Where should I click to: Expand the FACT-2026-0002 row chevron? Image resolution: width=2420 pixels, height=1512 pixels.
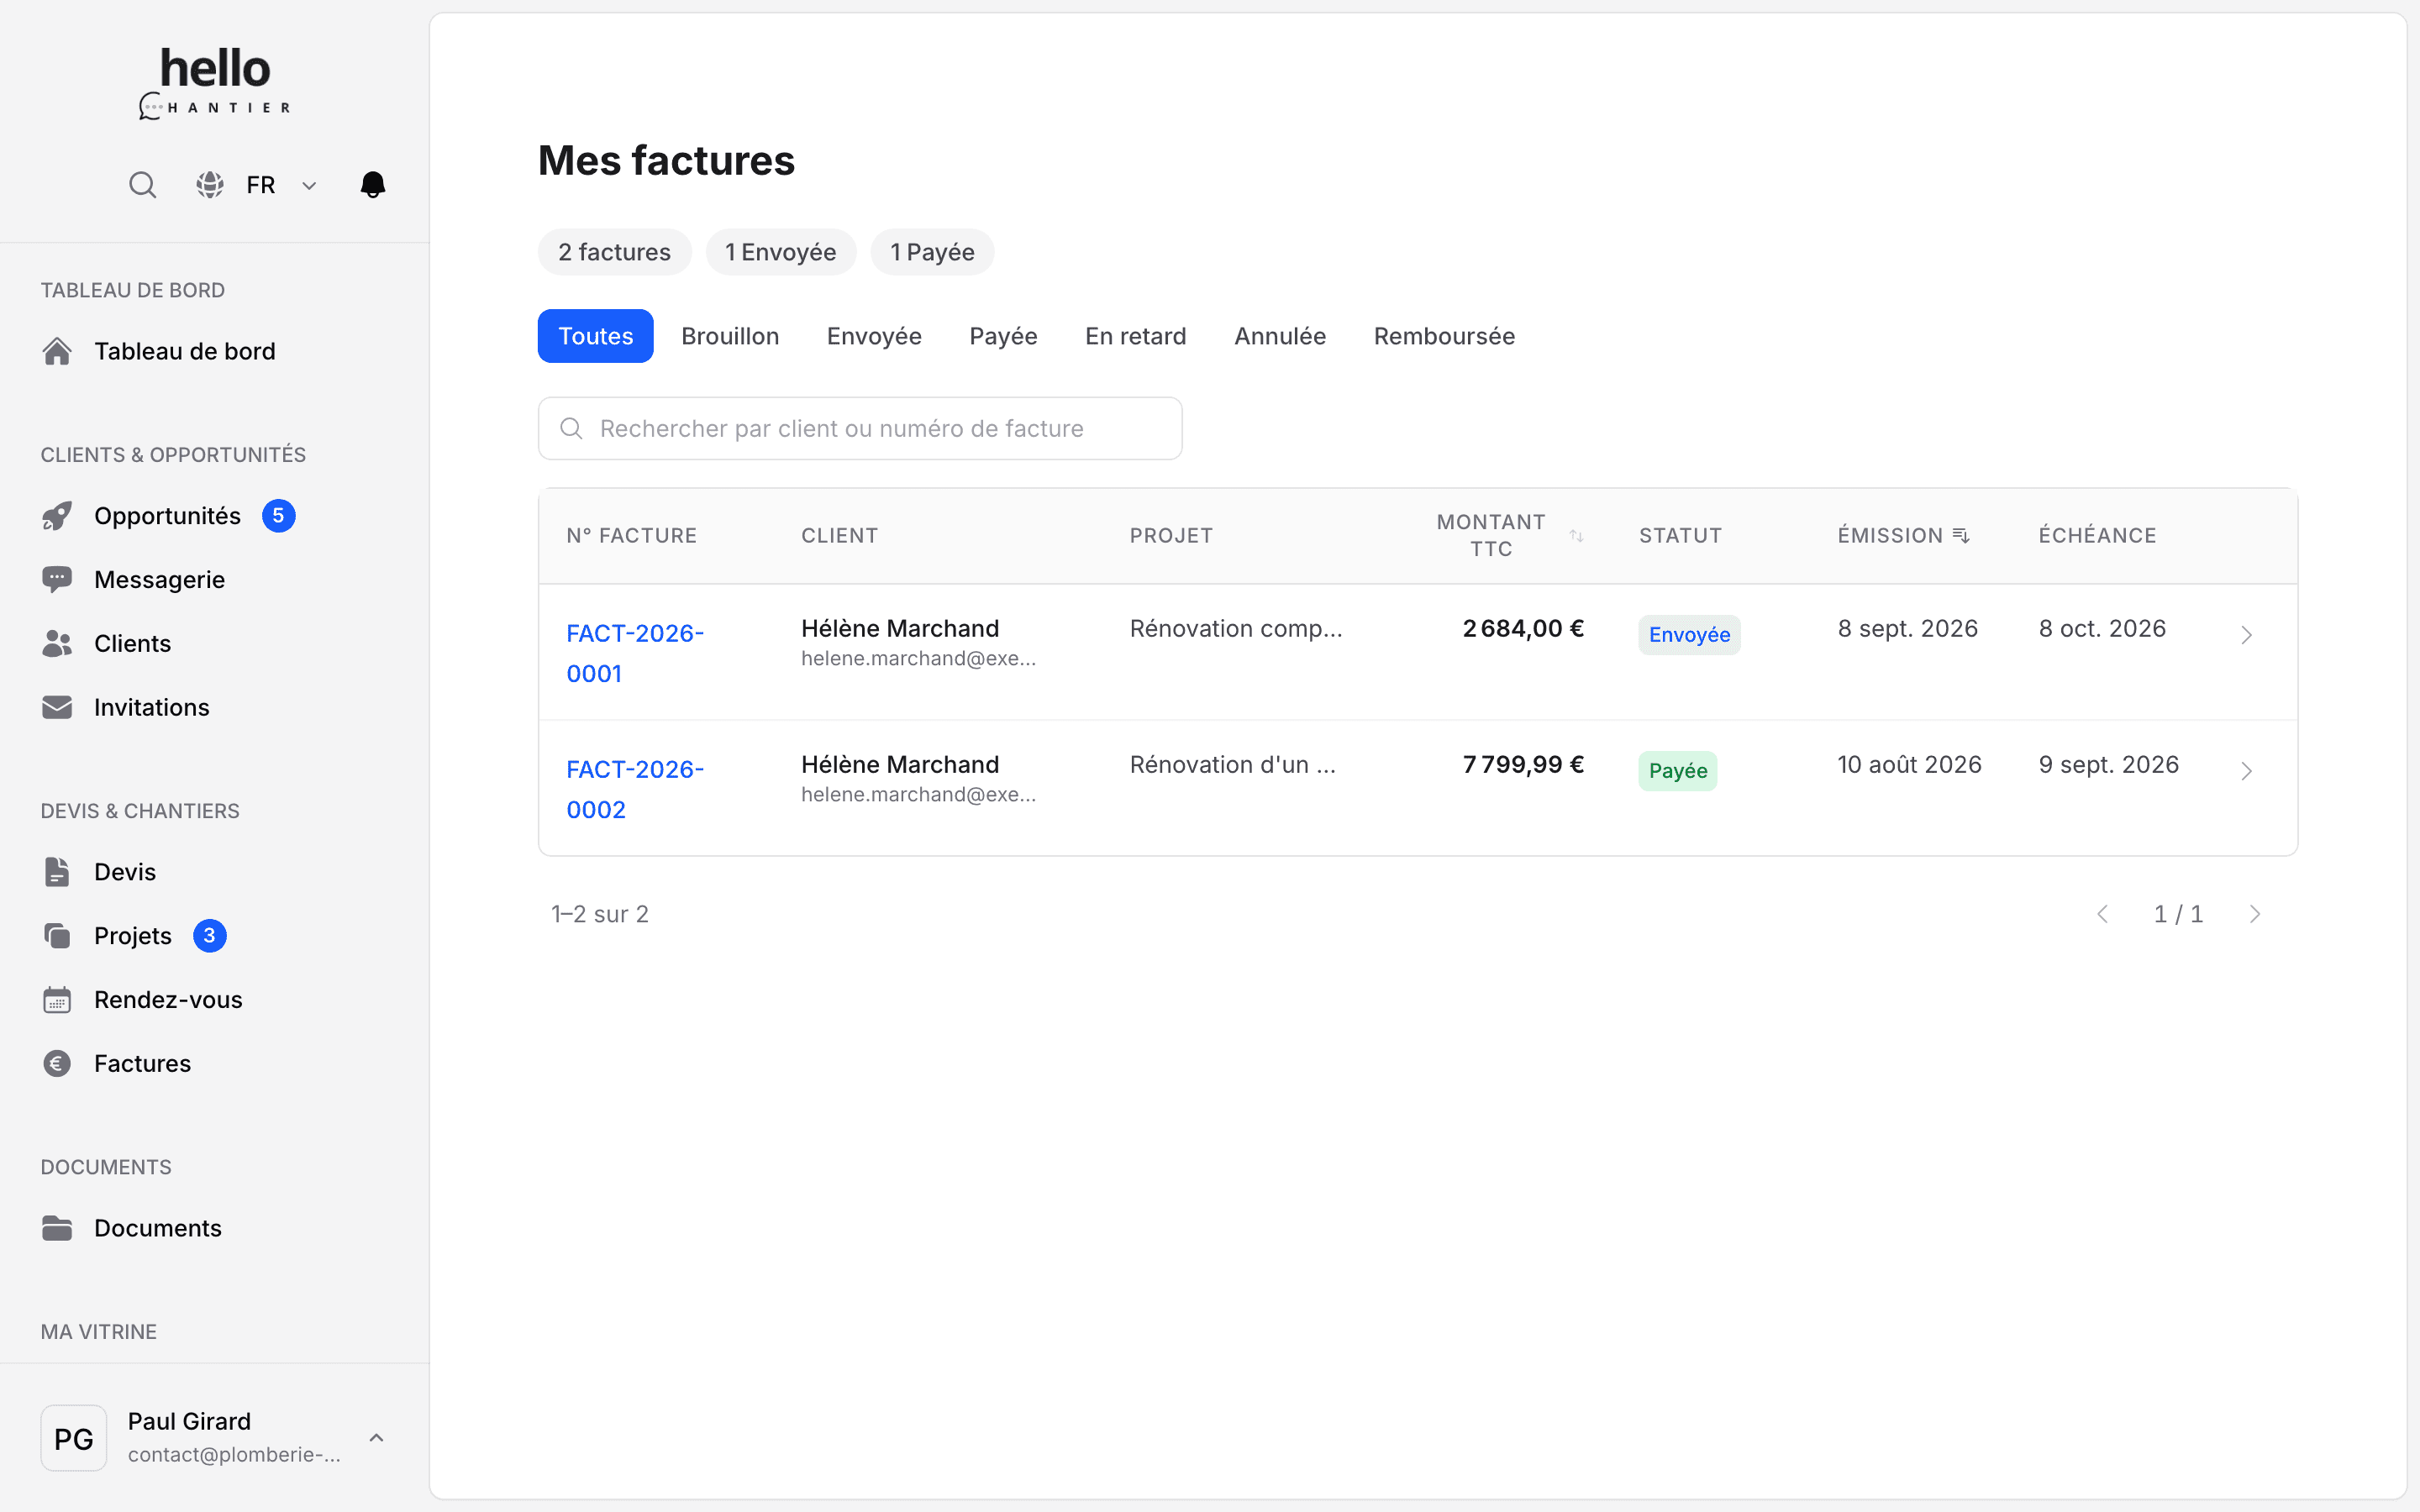click(2246, 771)
